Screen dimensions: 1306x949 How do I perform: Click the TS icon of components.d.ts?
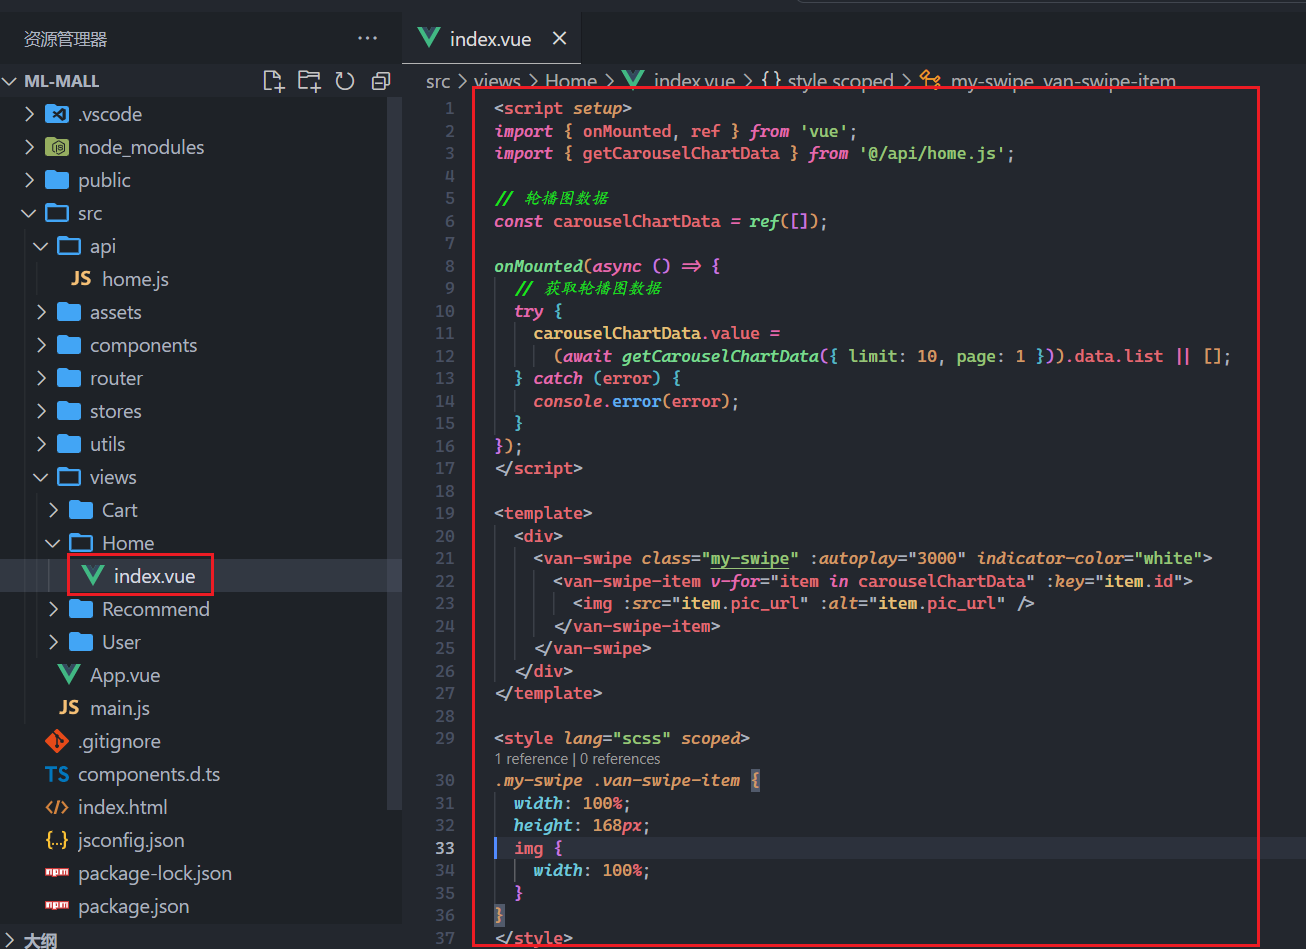click(57, 774)
